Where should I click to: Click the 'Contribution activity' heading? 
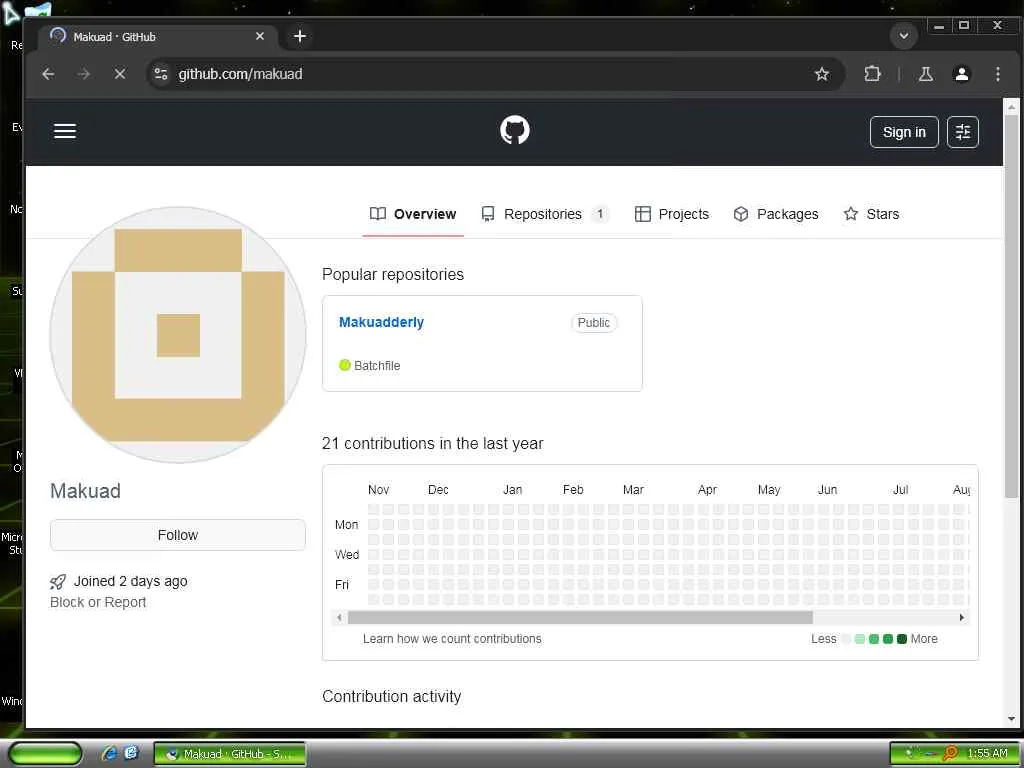[391, 696]
